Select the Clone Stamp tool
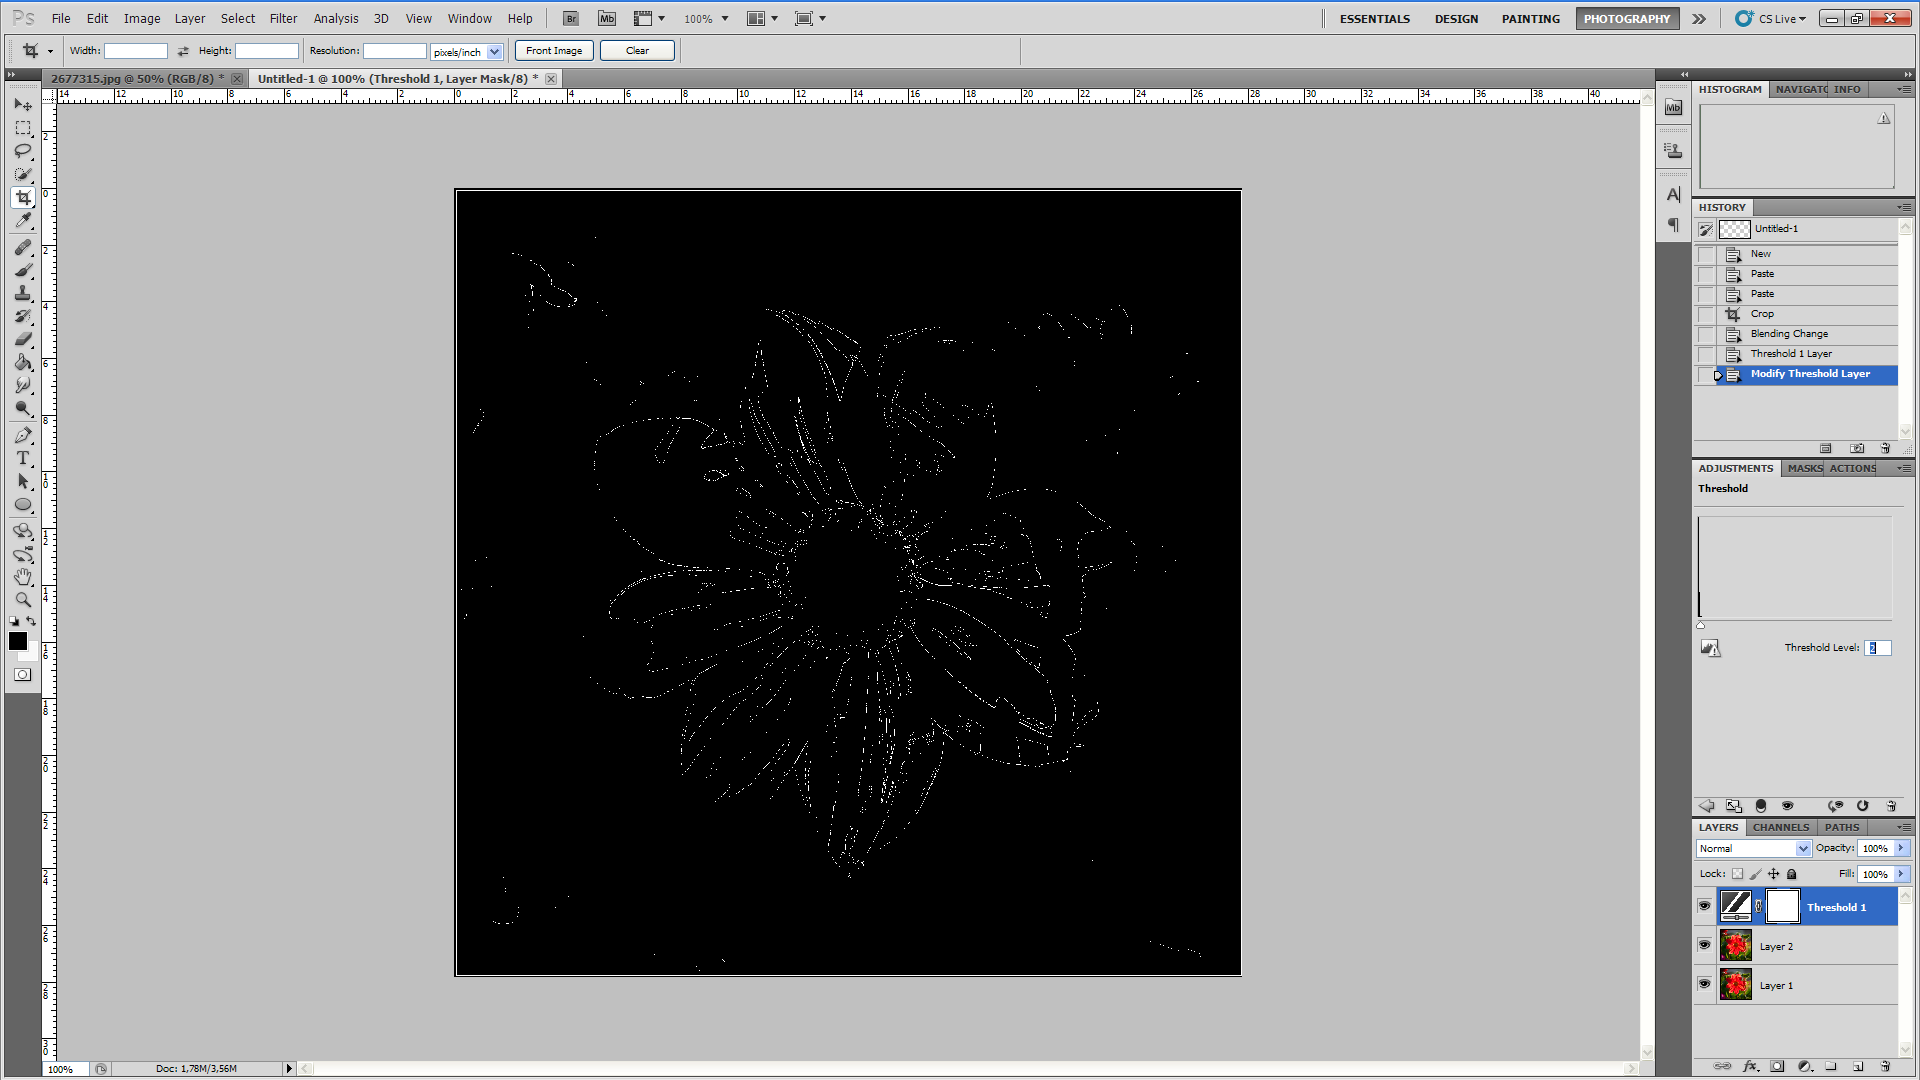1920x1080 pixels. click(x=23, y=293)
